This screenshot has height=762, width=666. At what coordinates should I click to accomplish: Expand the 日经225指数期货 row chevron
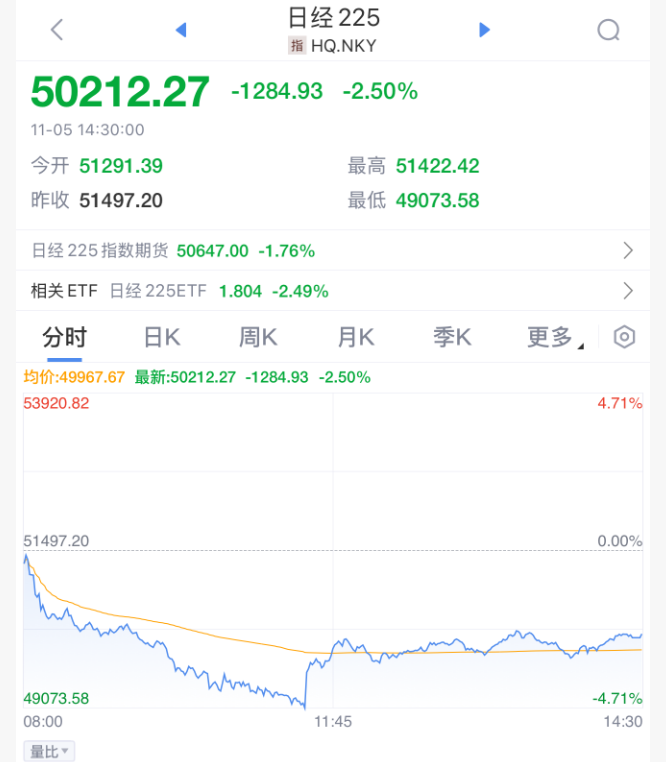(x=628, y=251)
